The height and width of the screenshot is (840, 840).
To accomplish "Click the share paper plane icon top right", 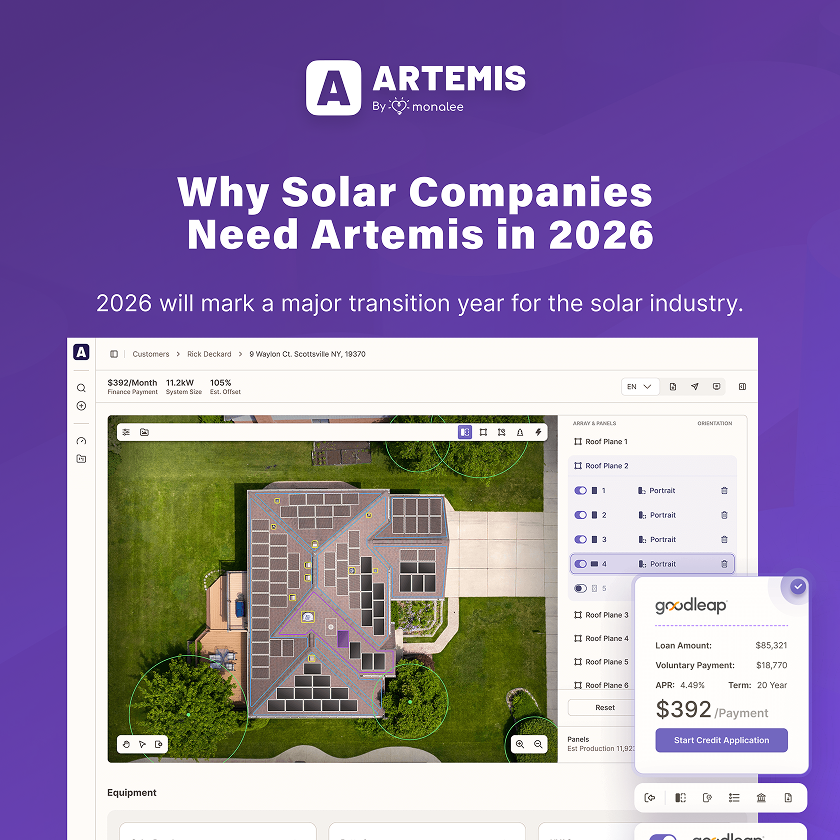I will 695,386.
